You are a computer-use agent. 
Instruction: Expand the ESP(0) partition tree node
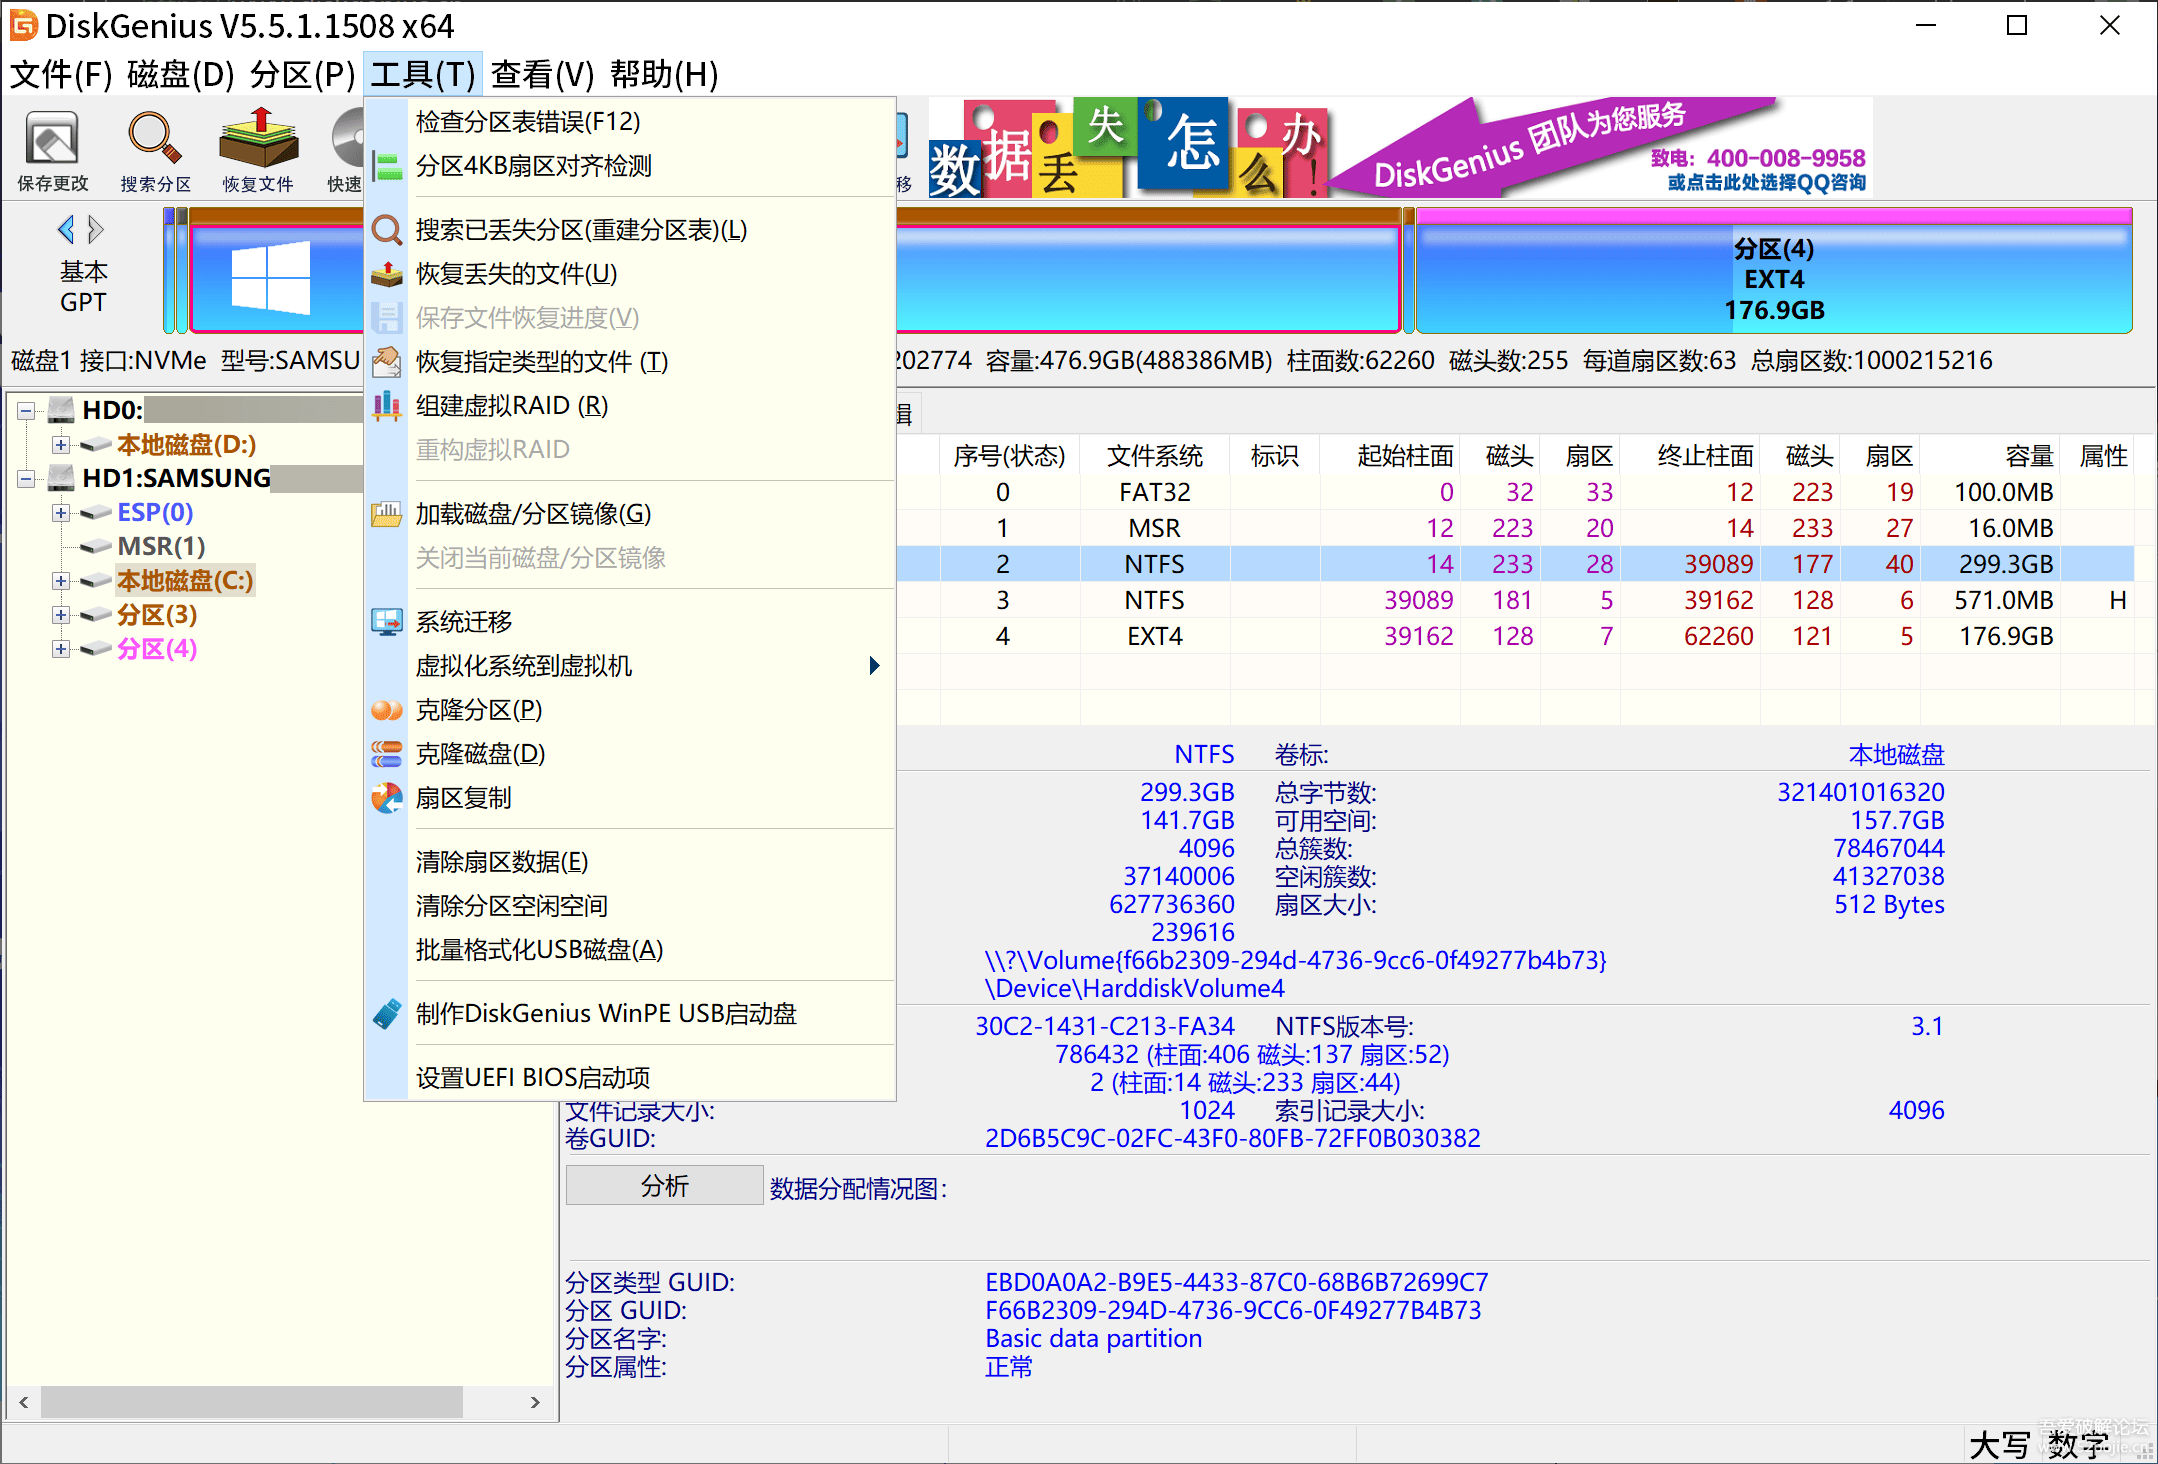pyautogui.click(x=61, y=513)
